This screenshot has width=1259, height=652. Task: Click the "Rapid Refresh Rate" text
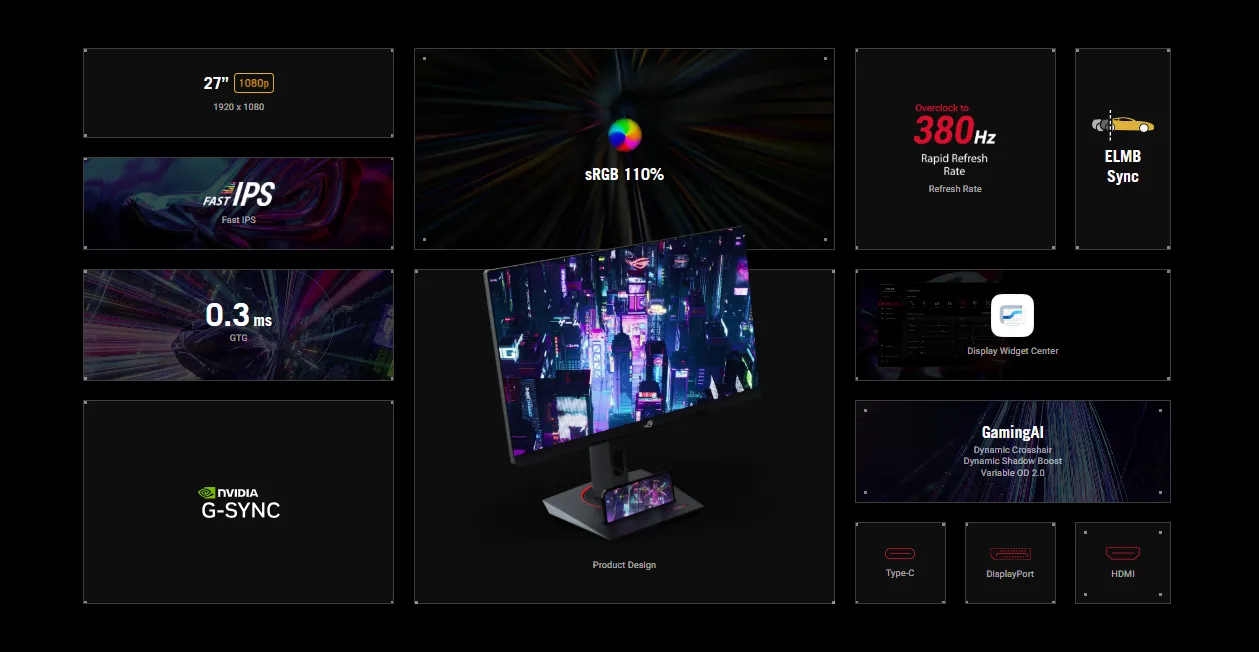click(x=954, y=165)
